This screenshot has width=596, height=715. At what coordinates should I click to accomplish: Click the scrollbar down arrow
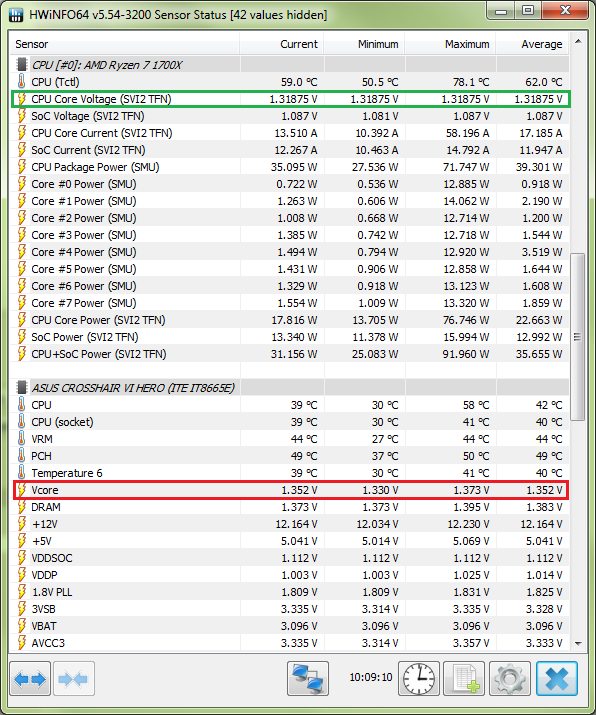(578, 643)
